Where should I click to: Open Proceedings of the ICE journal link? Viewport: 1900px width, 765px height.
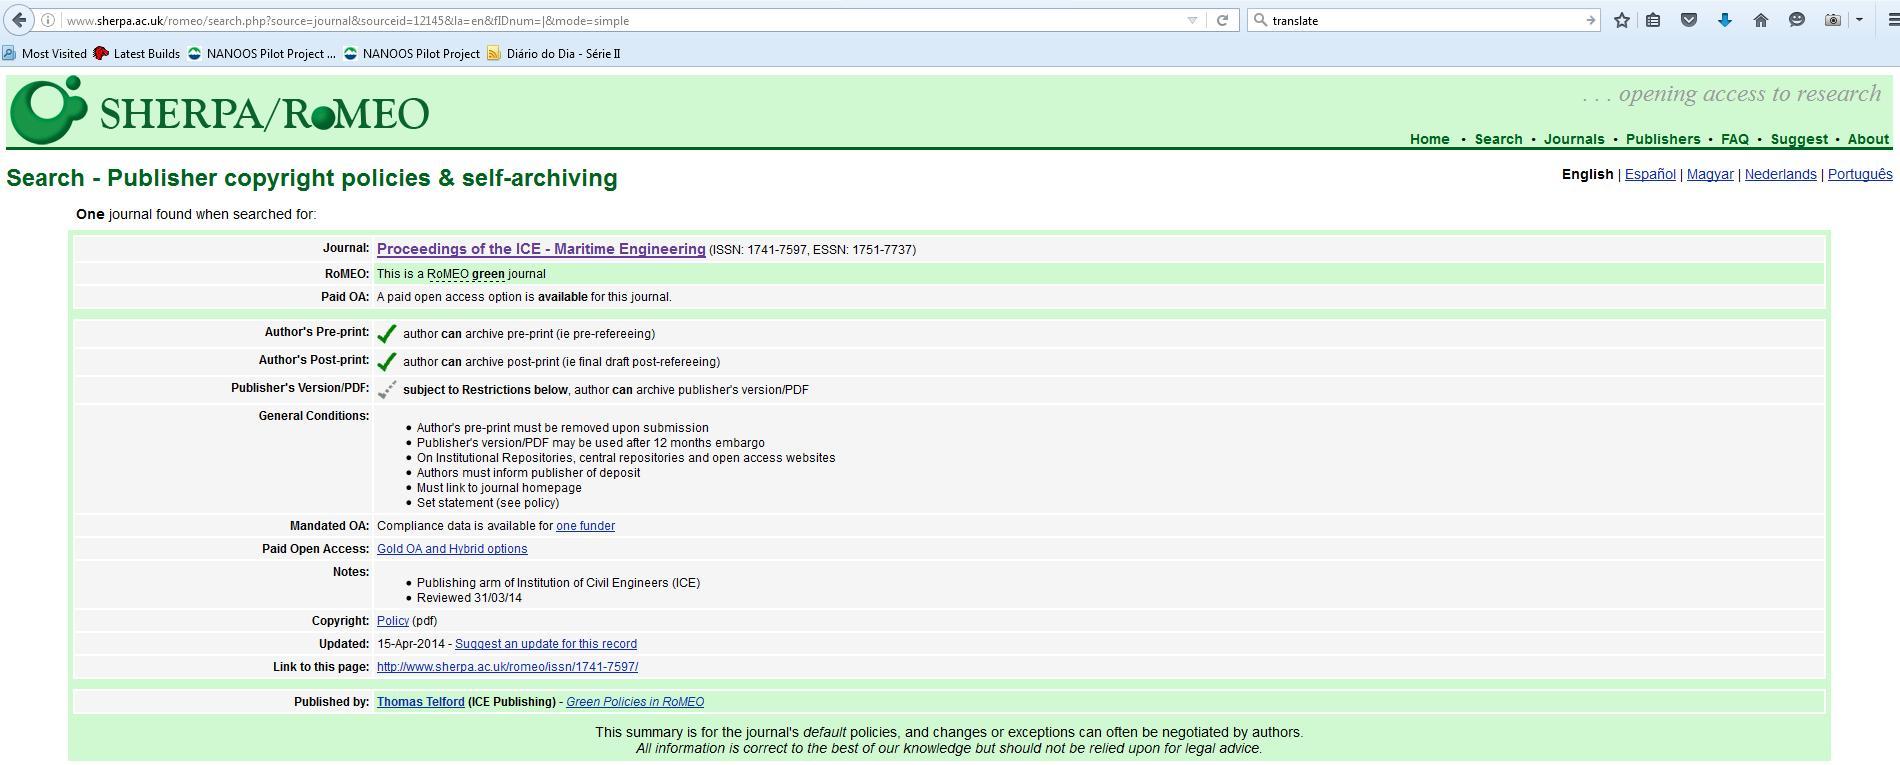(540, 249)
